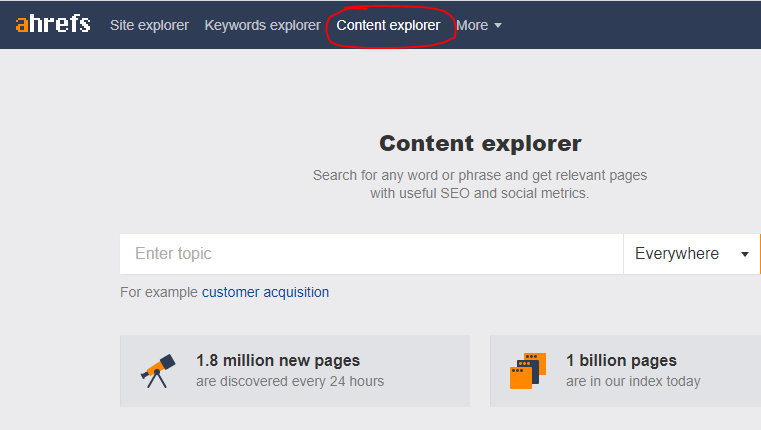Click the search description text under the heading
This screenshot has width=761, height=430.
point(480,184)
